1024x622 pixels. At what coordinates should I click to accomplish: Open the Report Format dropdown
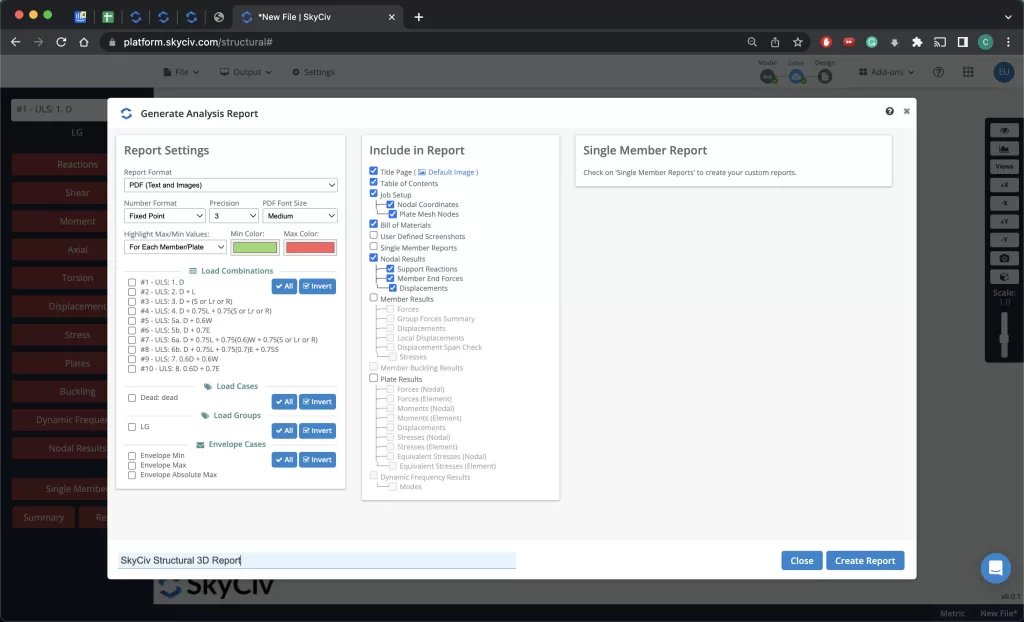(x=231, y=185)
